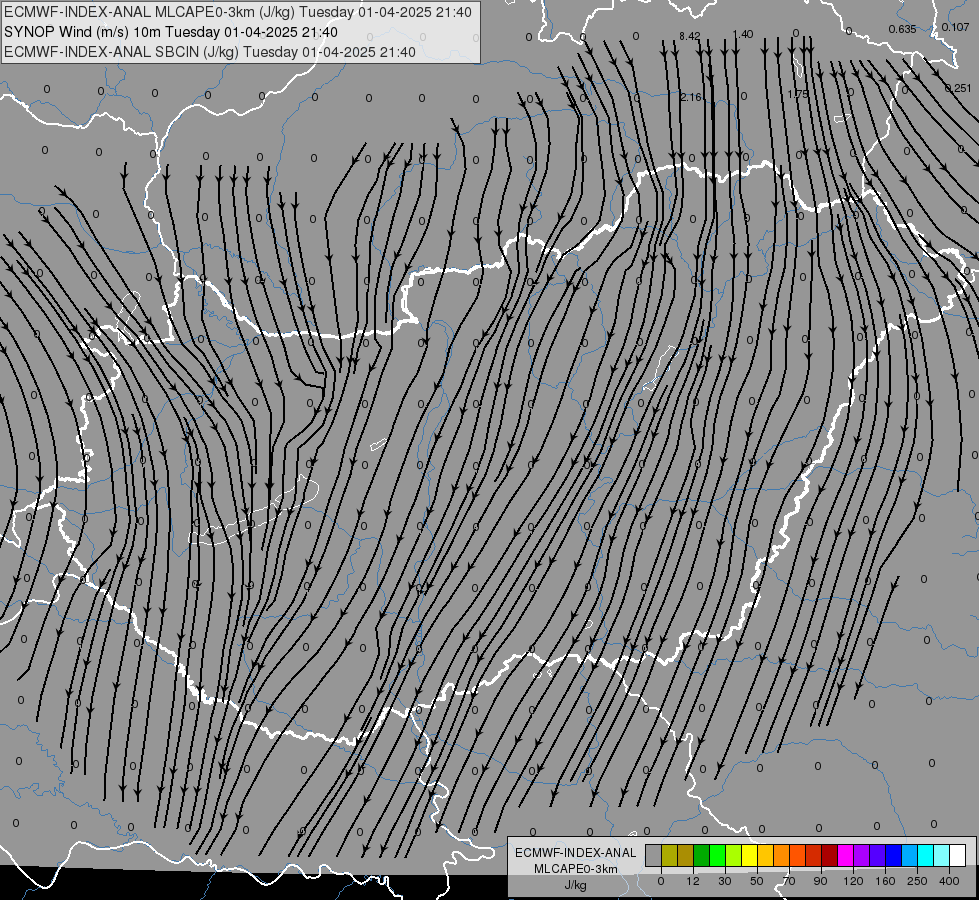Click the map value '1.75'
The height and width of the screenshot is (900, 979).
(x=798, y=94)
